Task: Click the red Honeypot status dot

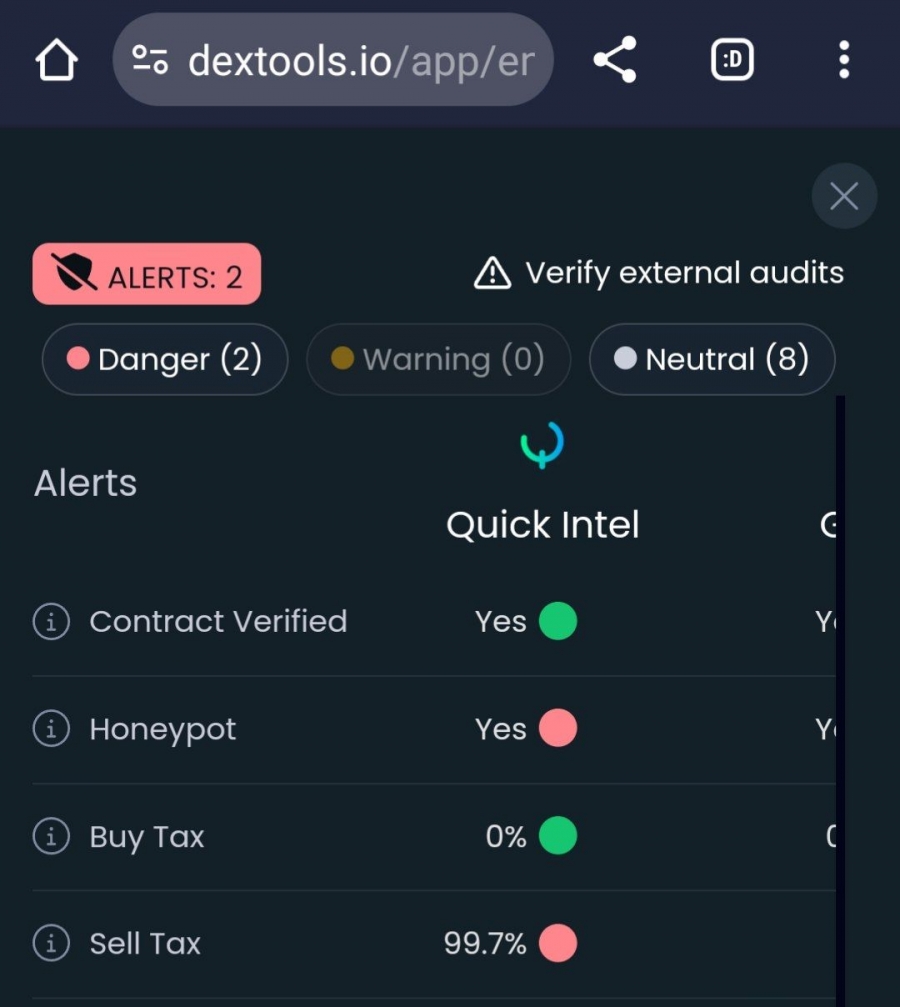Action: click(x=558, y=728)
